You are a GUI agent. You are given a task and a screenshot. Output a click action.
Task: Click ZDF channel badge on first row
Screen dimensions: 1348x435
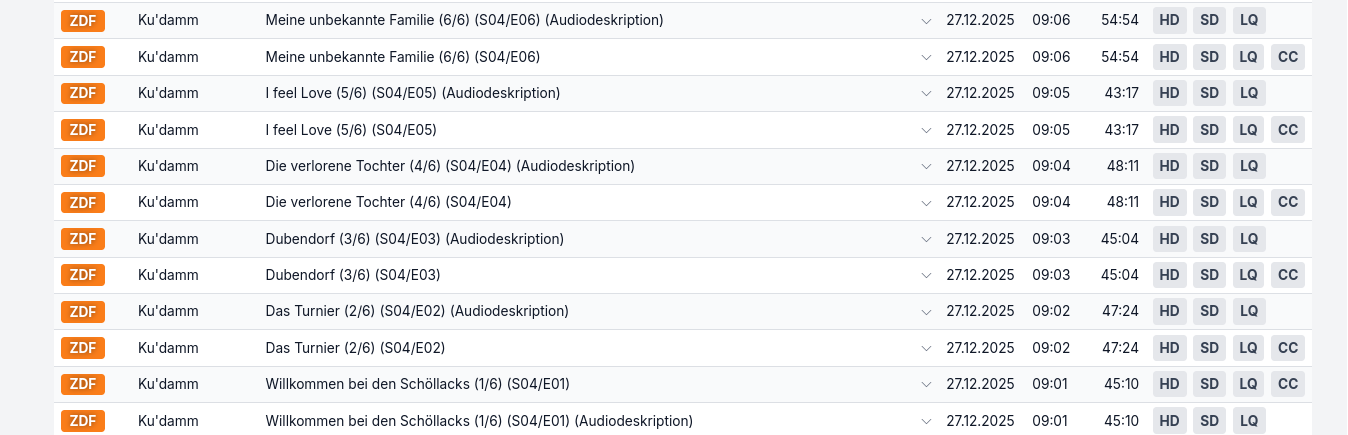point(83,21)
